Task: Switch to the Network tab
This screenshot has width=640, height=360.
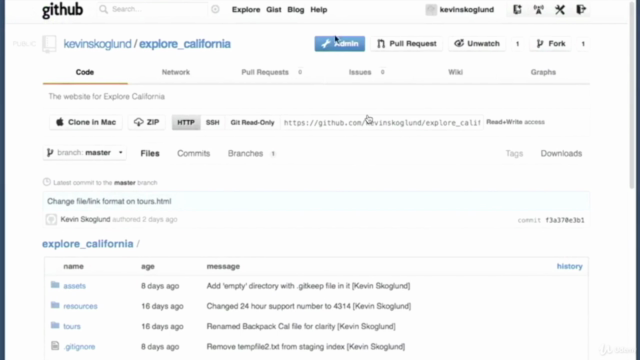Action: [176, 72]
